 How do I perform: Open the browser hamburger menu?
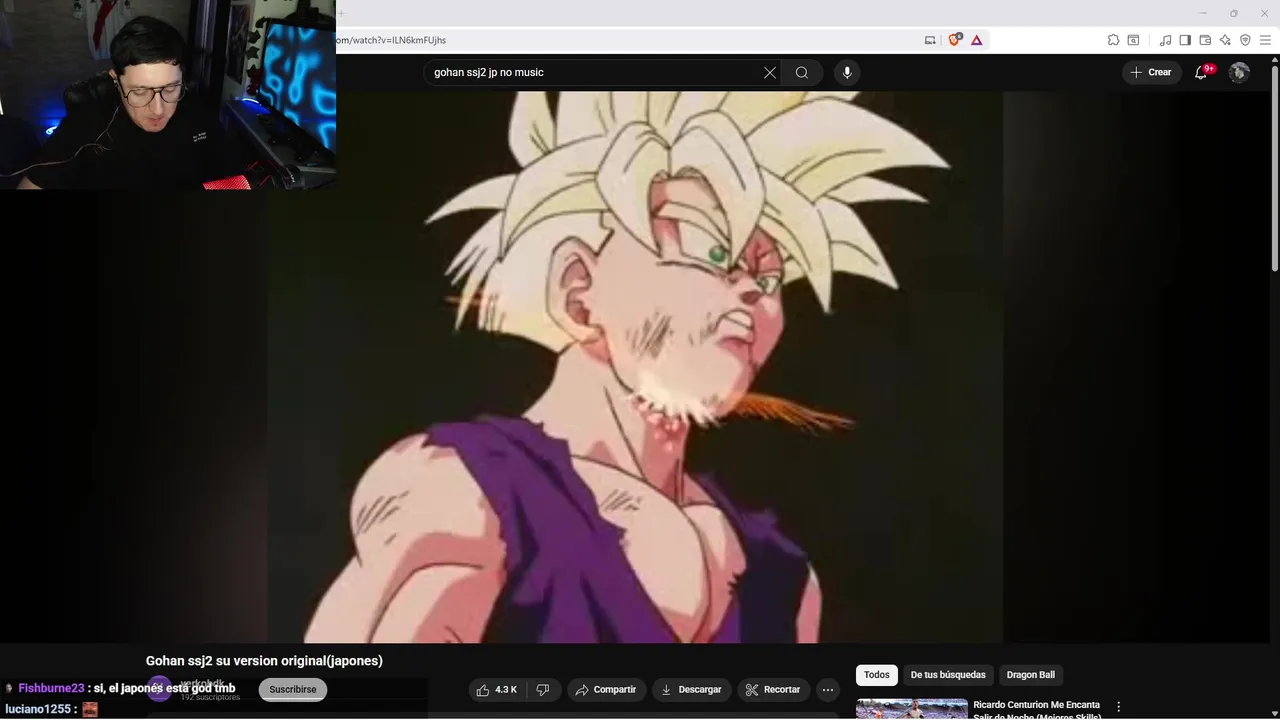pos(1265,40)
